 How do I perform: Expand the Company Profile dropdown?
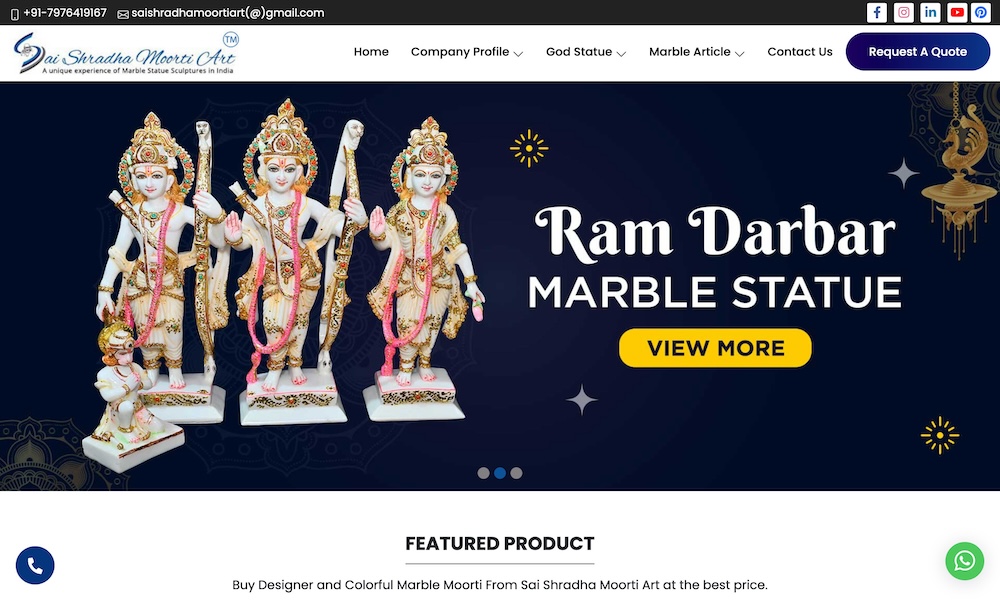467,52
